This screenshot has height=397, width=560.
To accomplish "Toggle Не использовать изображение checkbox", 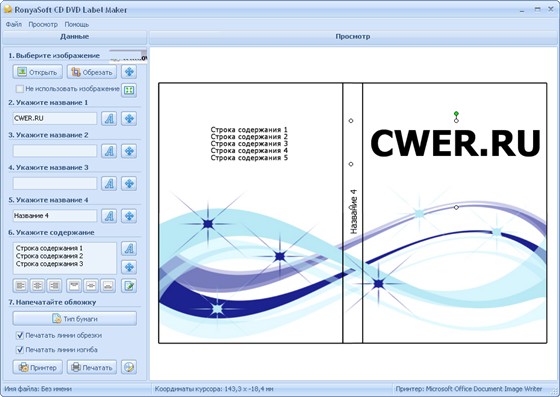I will (x=20, y=89).
